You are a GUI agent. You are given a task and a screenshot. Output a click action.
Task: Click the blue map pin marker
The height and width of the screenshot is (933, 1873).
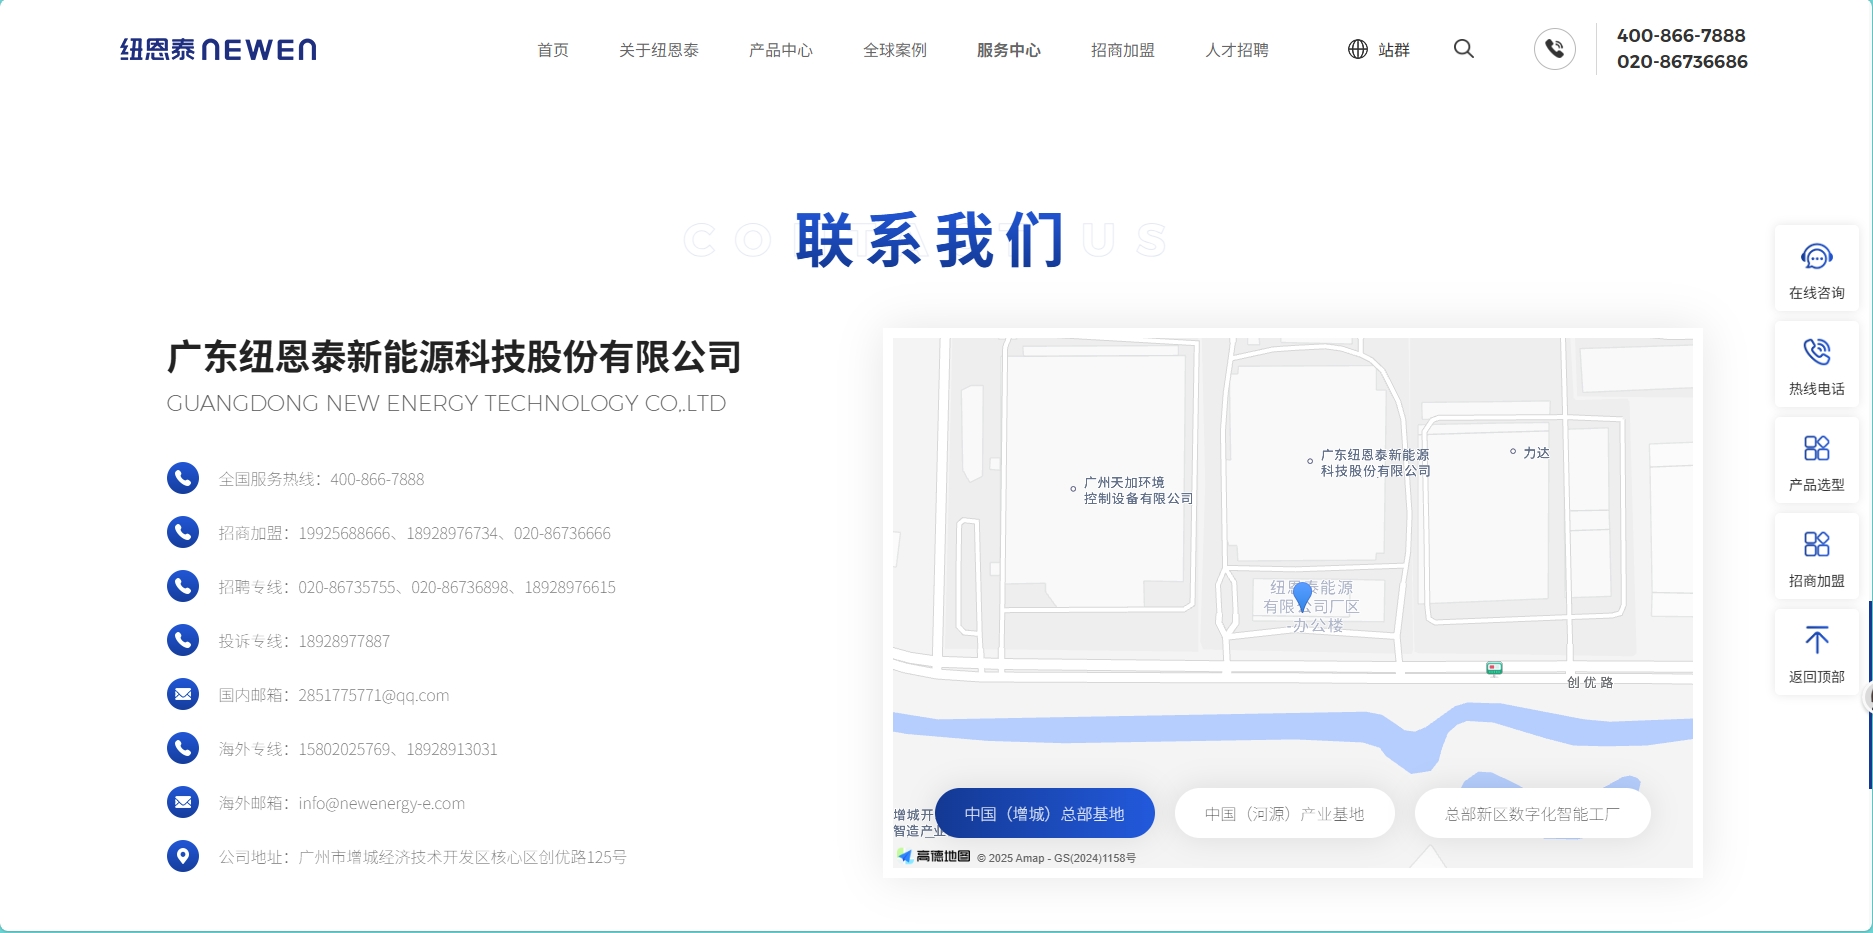pos(1301,594)
